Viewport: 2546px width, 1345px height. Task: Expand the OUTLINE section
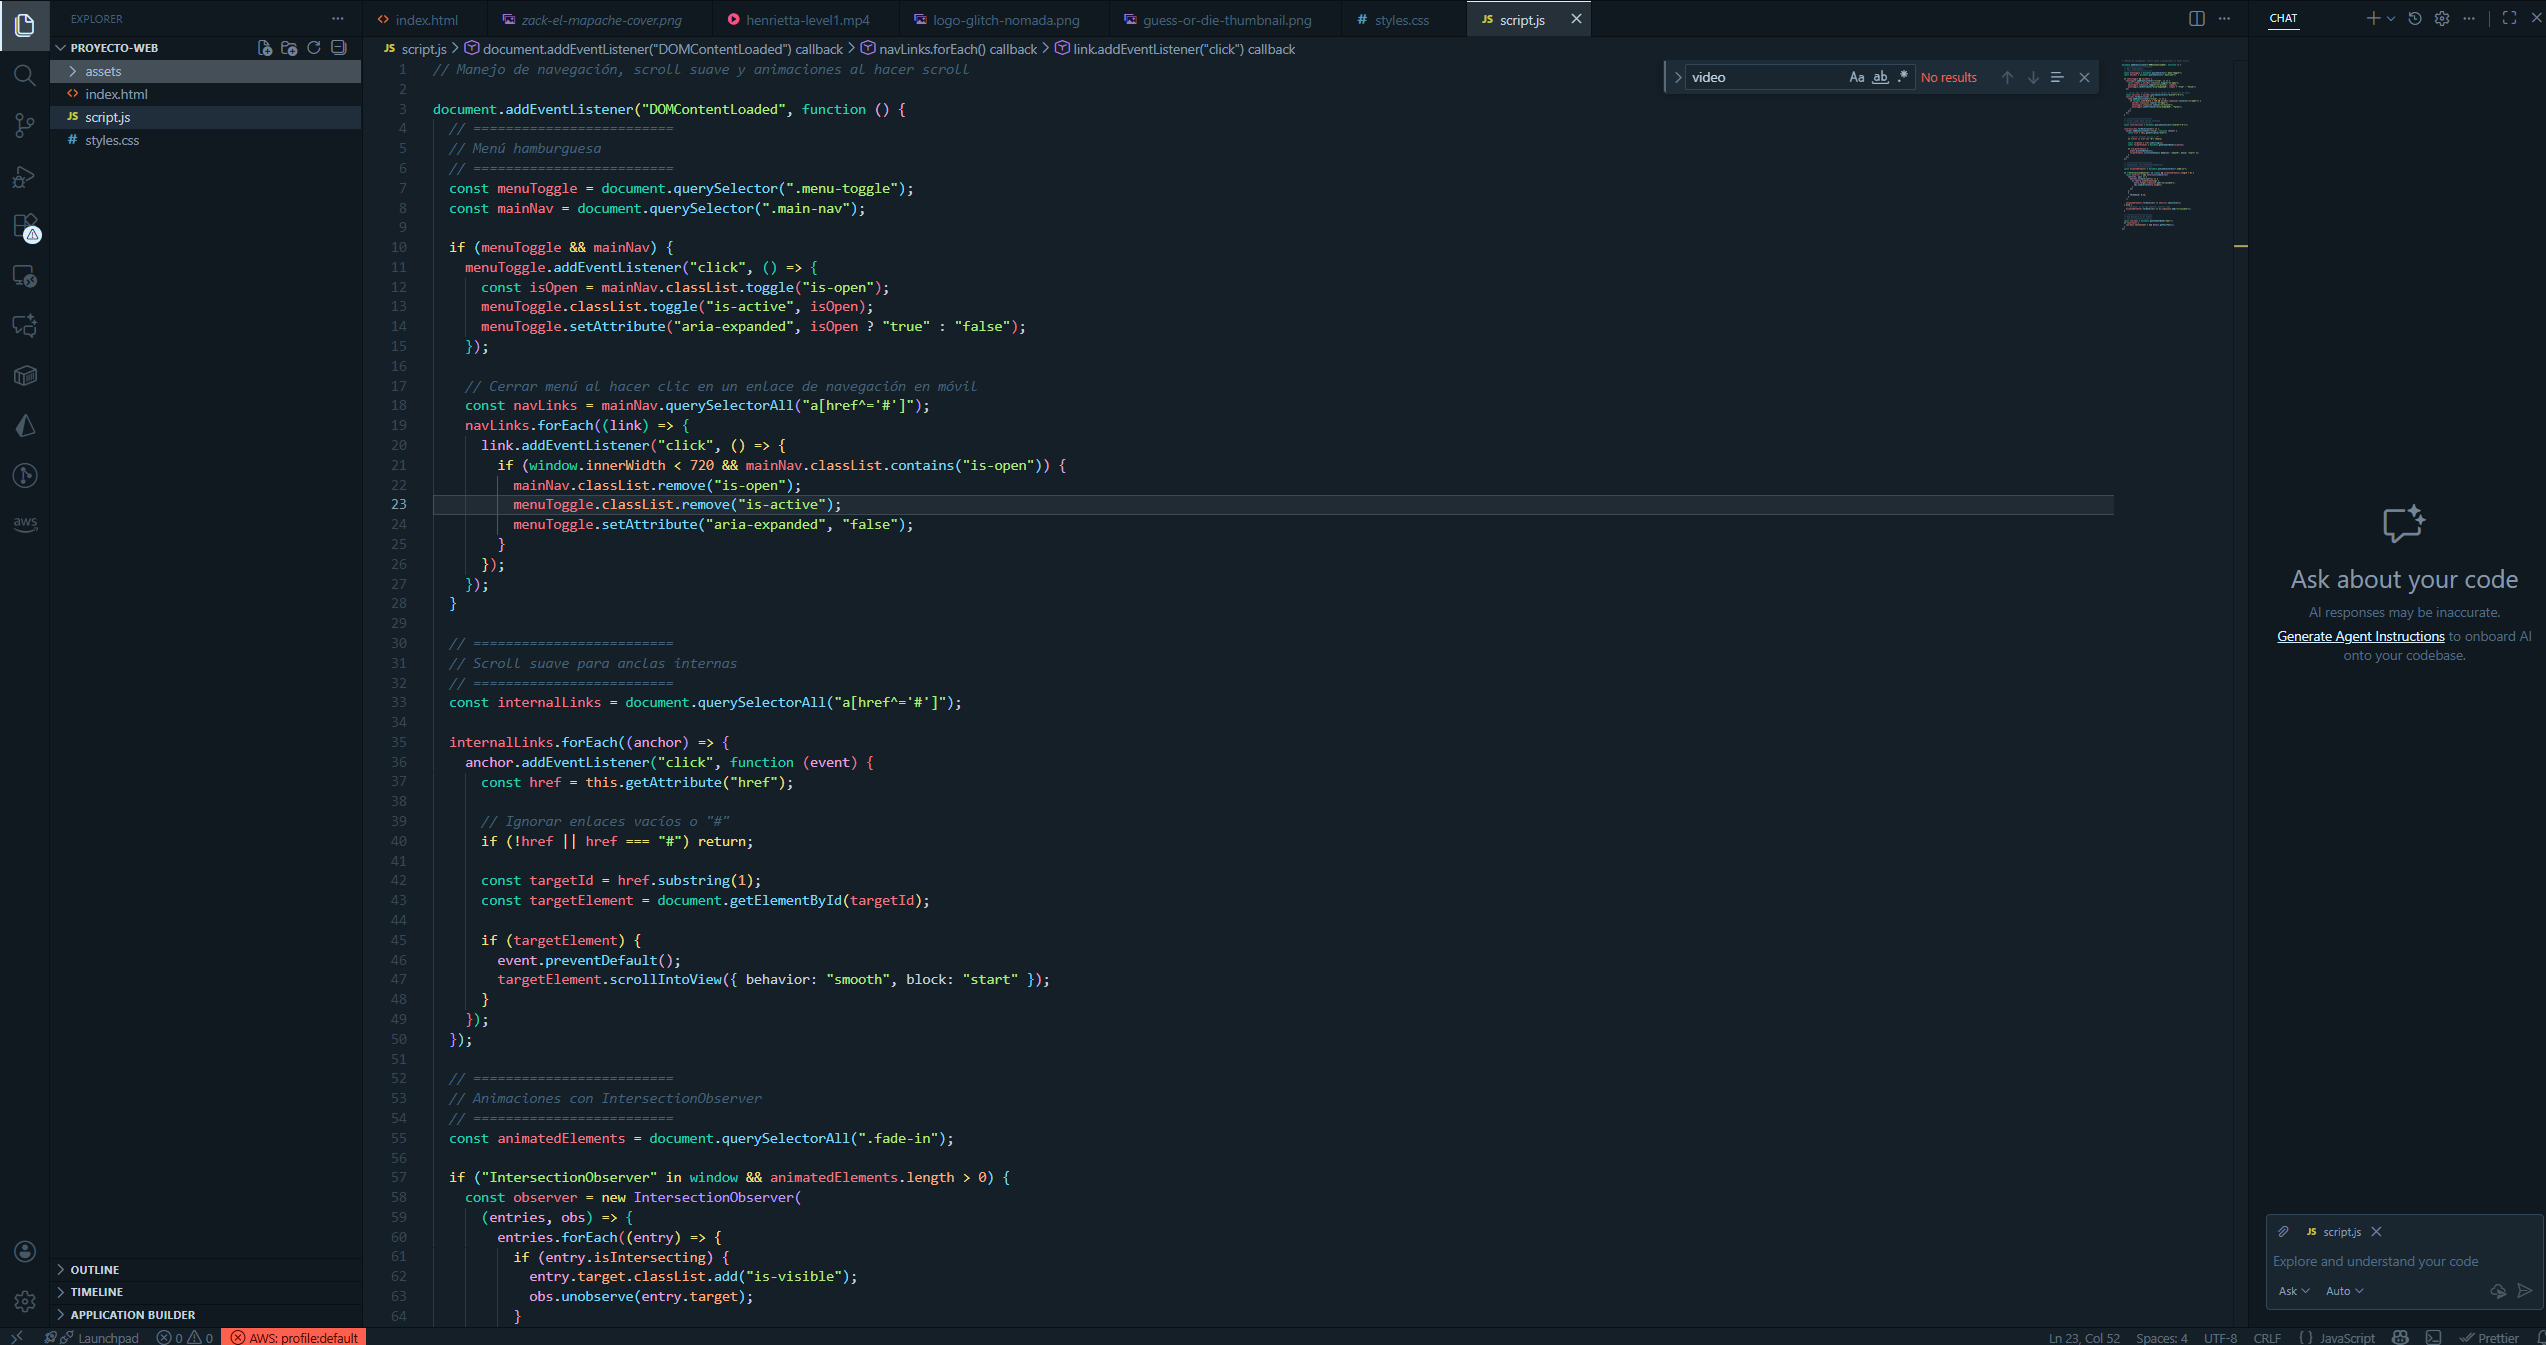click(x=95, y=1269)
